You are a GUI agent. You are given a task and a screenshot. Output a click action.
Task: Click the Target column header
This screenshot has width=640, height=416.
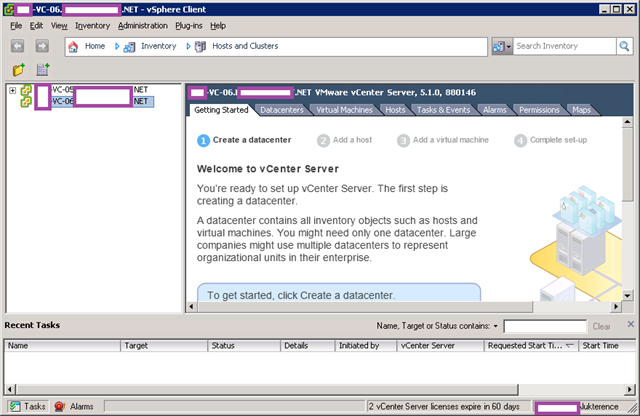164,346
